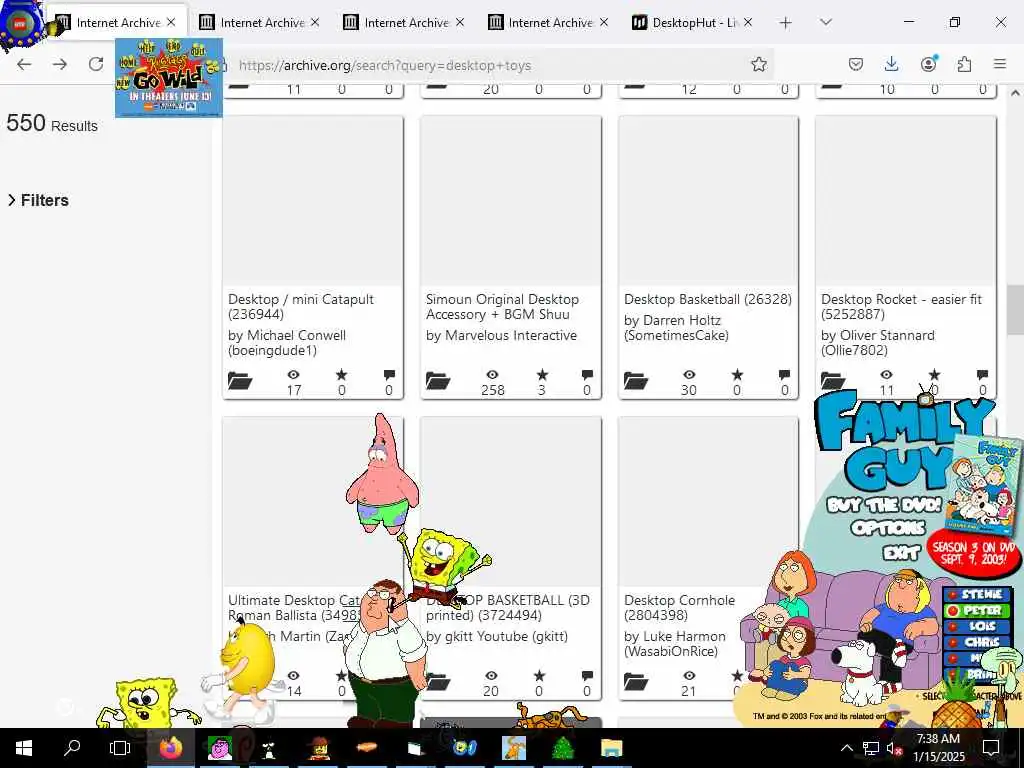
Task: Open Windows Start menu
Action: [x=24, y=748]
